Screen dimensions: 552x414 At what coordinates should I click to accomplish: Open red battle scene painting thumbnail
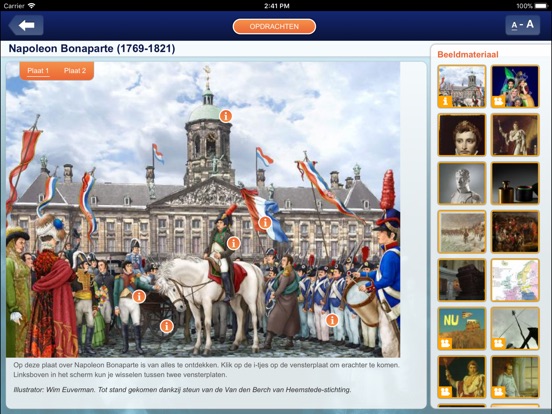(x=515, y=232)
